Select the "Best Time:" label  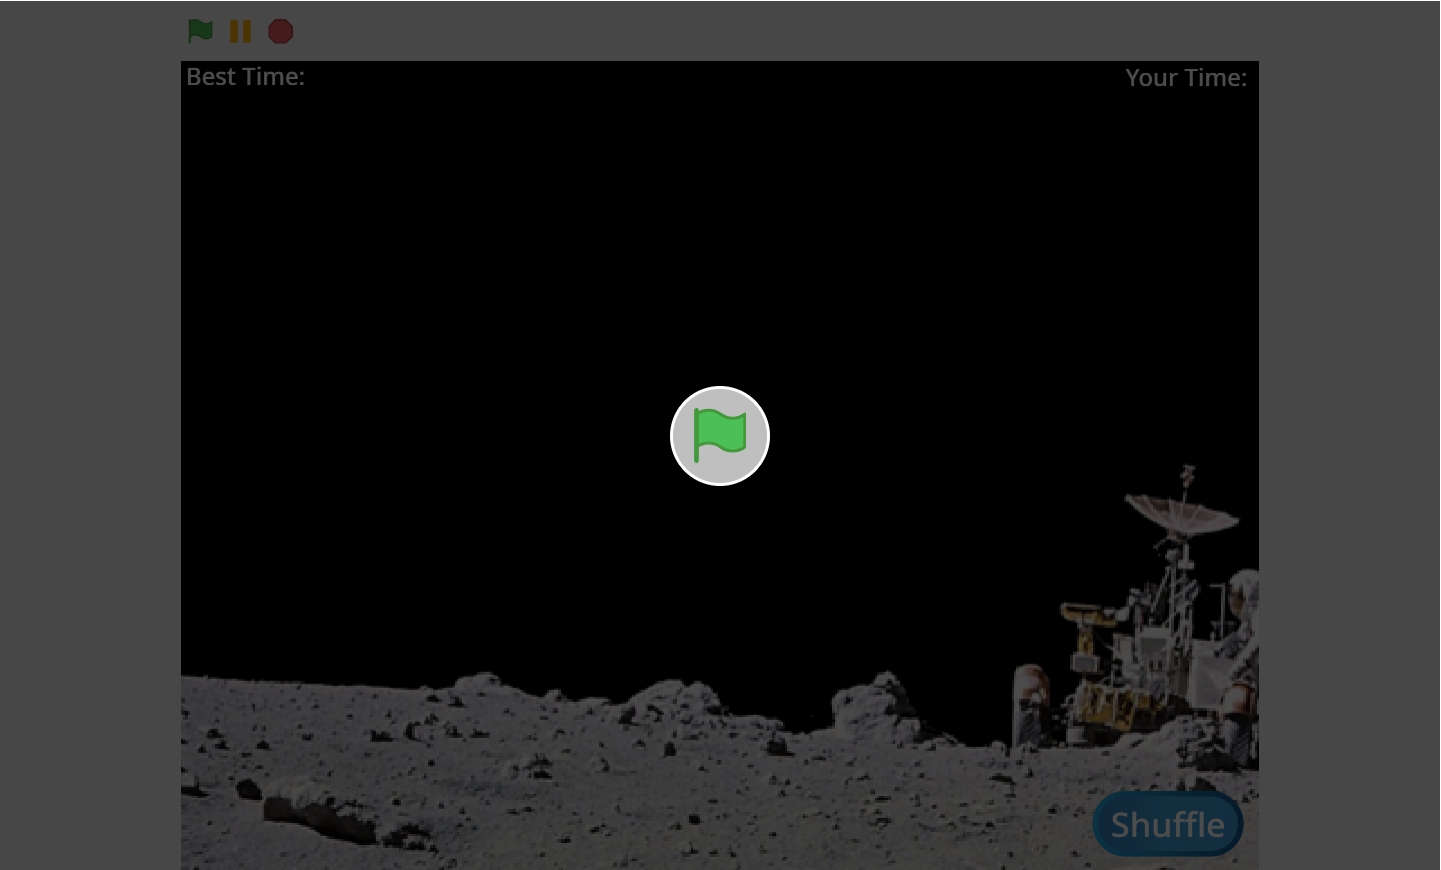pyautogui.click(x=245, y=77)
